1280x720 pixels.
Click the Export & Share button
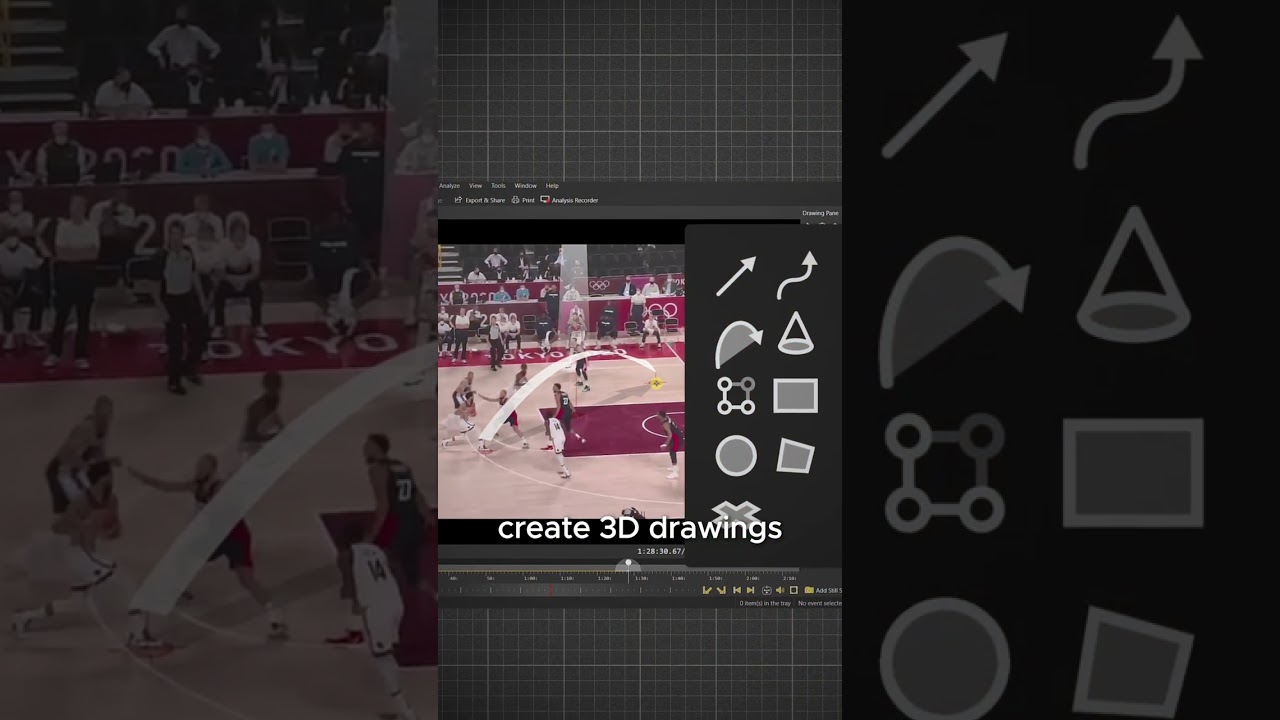480,200
